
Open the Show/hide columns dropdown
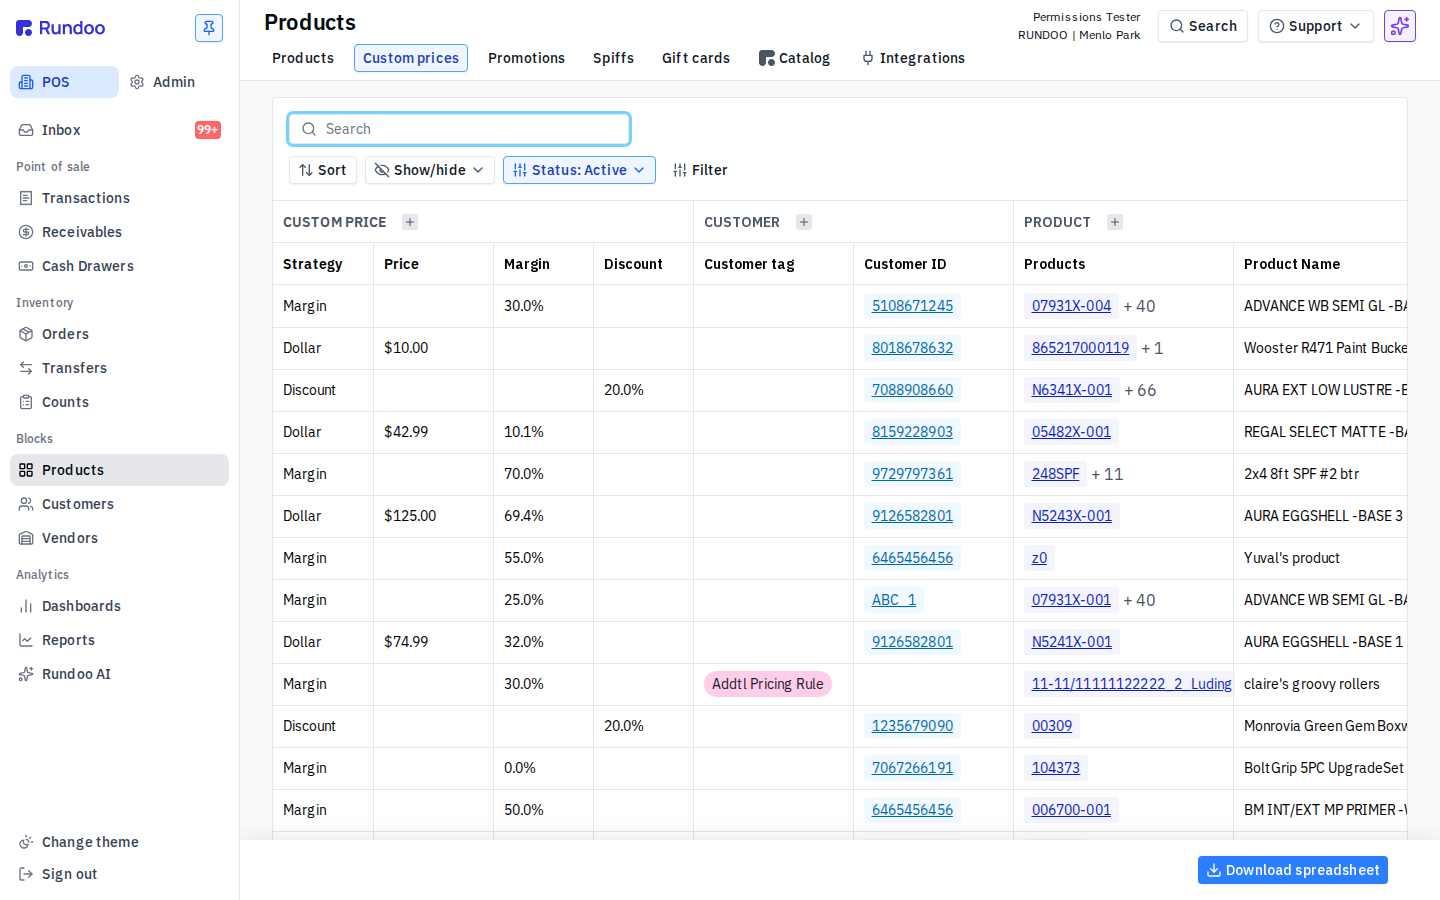(x=429, y=170)
